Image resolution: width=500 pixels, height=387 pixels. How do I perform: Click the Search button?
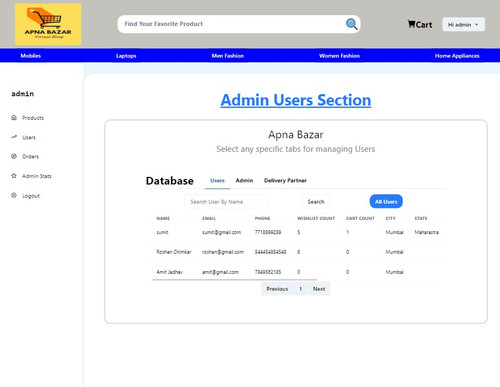tap(316, 202)
